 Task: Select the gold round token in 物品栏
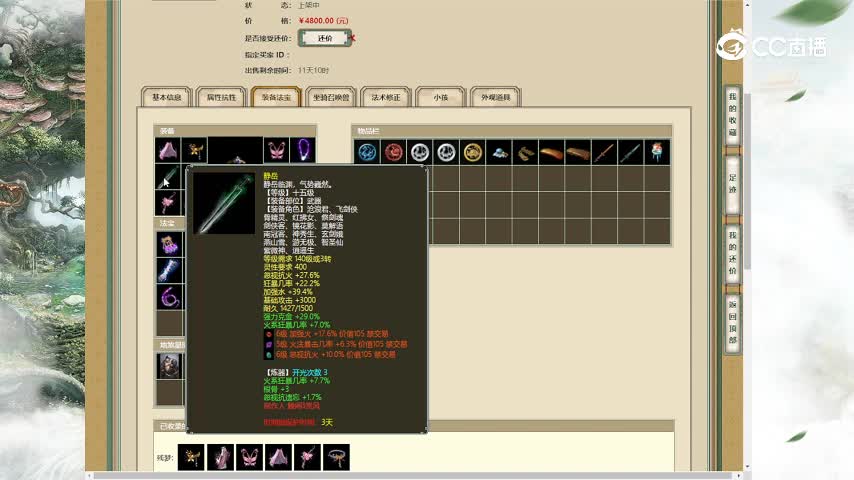pyautogui.click(x=473, y=153)
